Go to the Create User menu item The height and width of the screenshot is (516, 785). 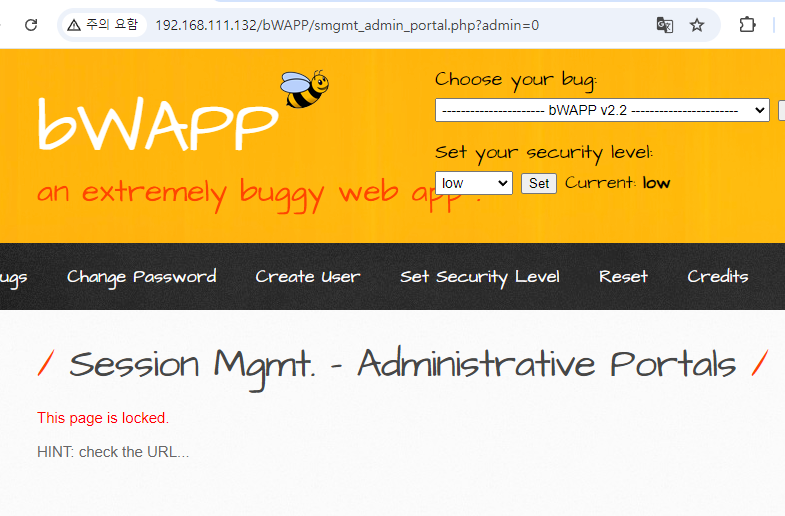click(x=307, y=277)
